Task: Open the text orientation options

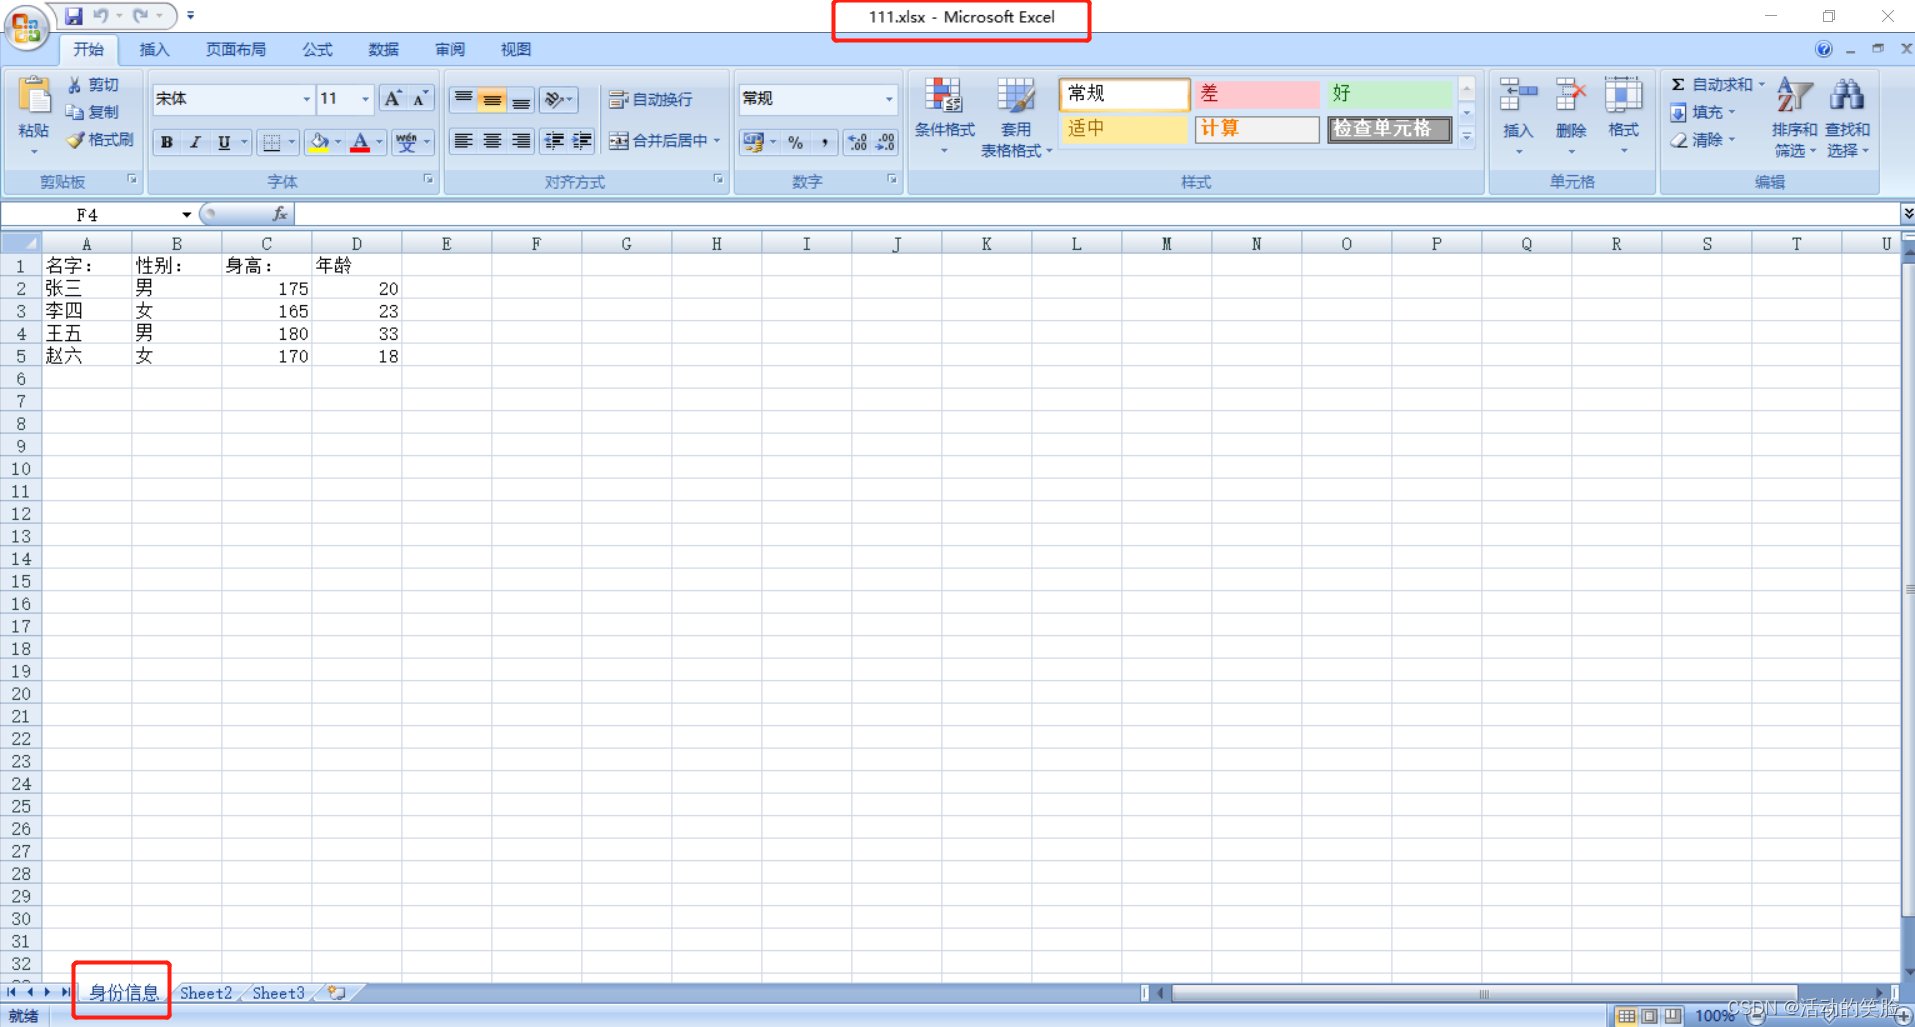Action: 558,99
